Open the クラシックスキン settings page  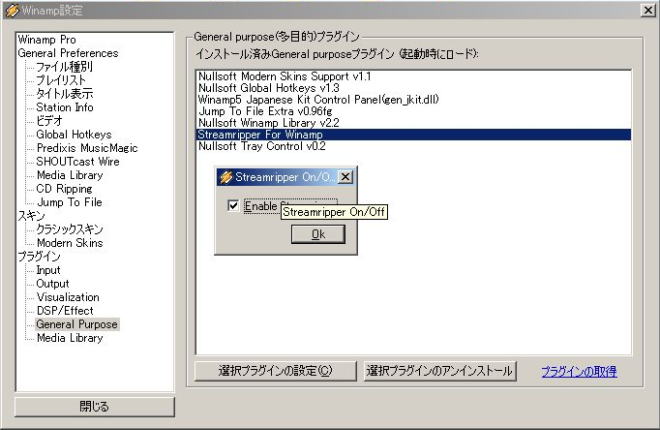pos(69,229)
